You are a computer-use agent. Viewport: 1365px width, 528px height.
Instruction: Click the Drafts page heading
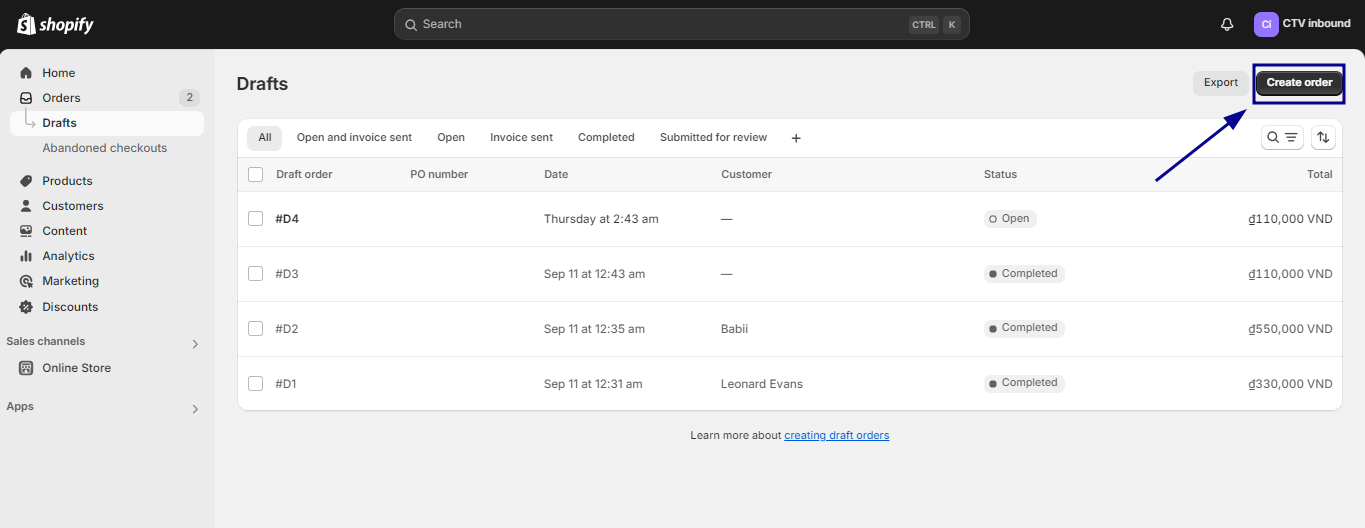tap(262, 84)
